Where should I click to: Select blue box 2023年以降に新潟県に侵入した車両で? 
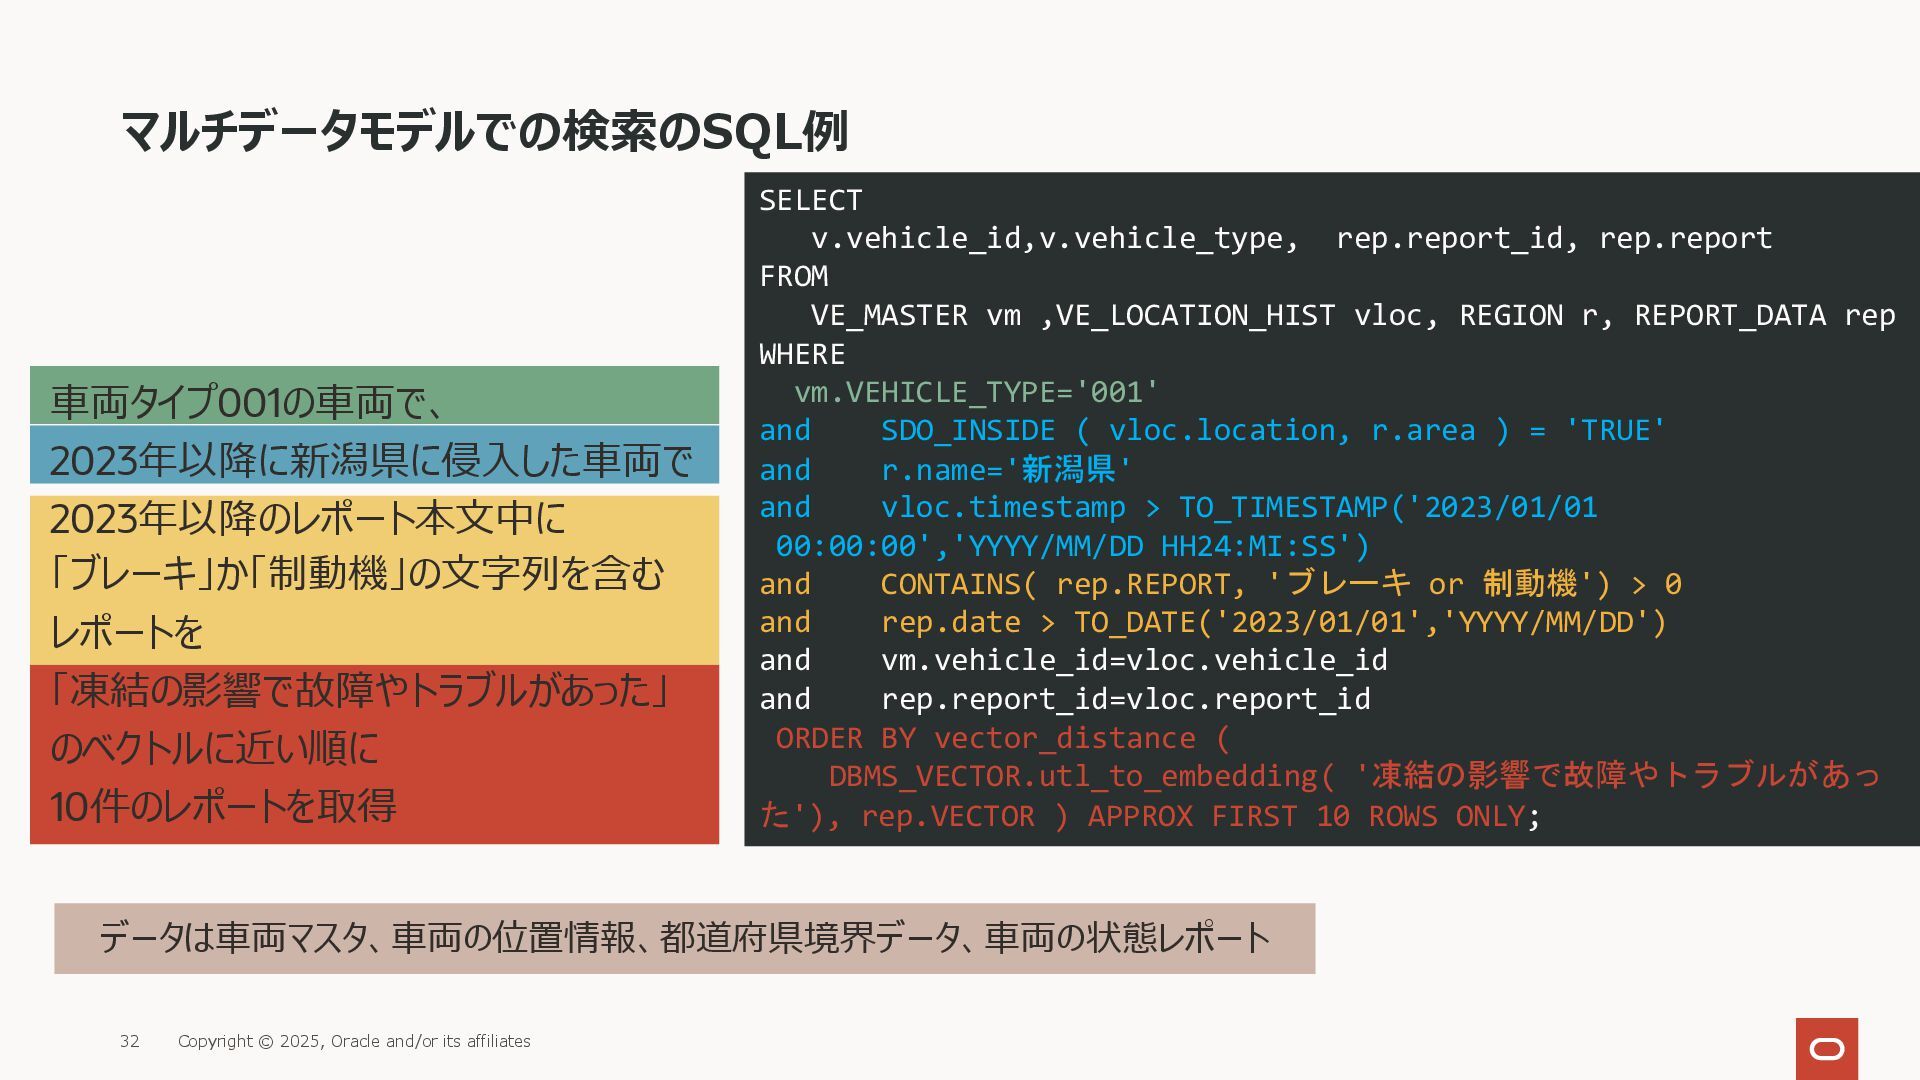tap(374, 455)
